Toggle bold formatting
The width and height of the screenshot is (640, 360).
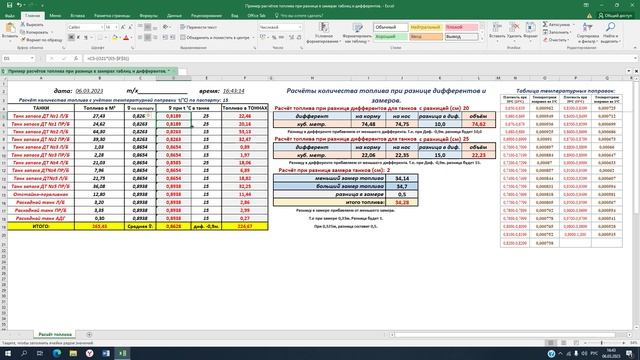click(71, 38)
